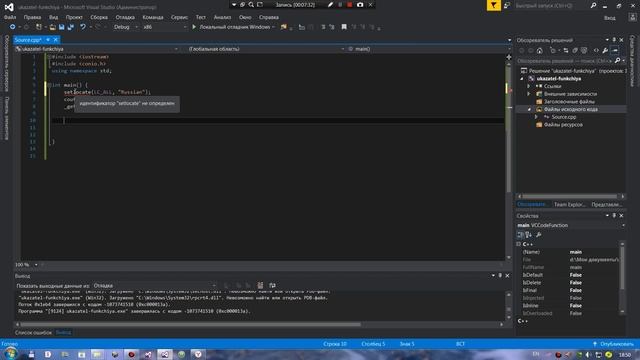Open the ukazatel-funkchiya project scope dropdown
The image size is (640, 360).
97,49
